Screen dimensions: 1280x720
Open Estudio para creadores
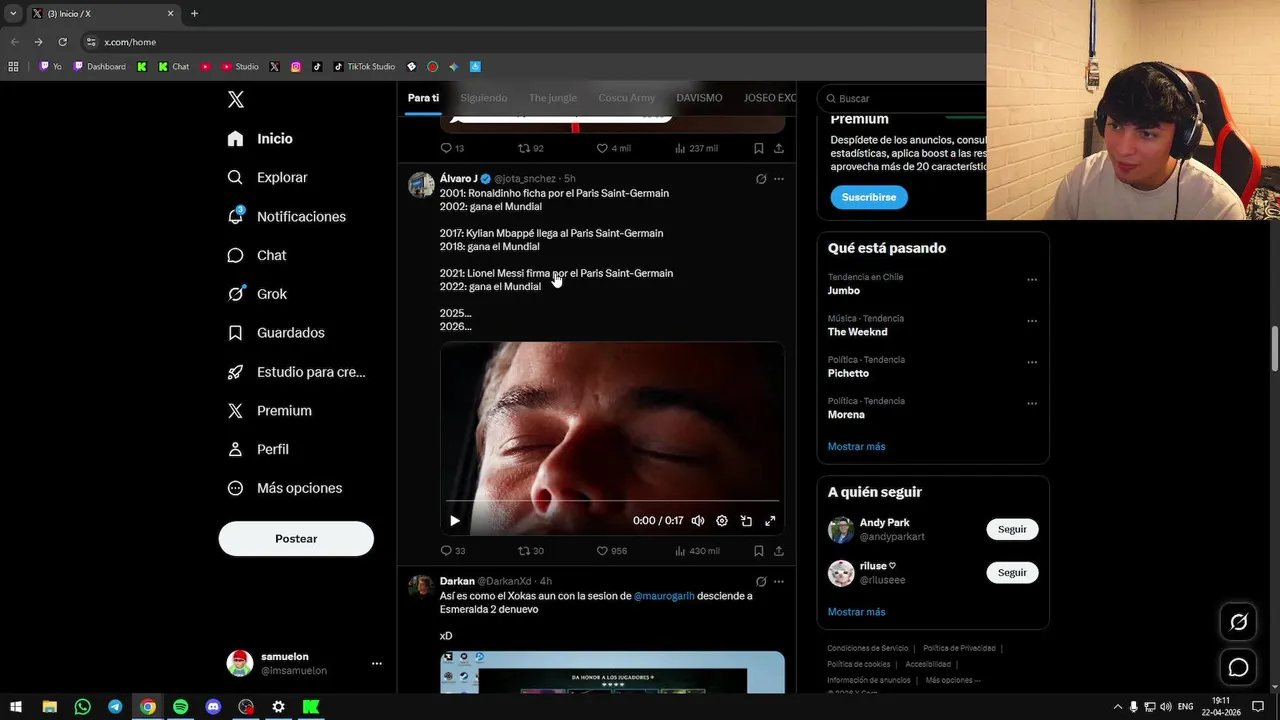pyautogui.click(x=296, y=372)
